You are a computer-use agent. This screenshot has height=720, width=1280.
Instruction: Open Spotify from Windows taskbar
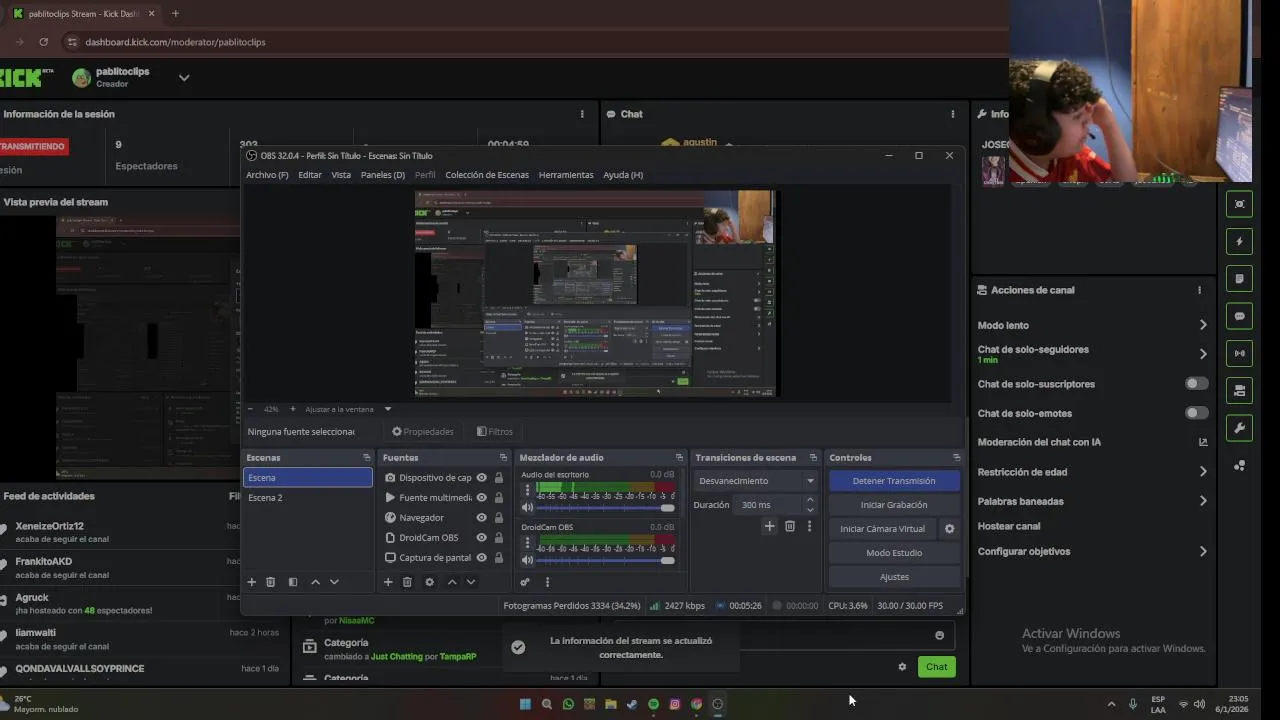point(653,704)
